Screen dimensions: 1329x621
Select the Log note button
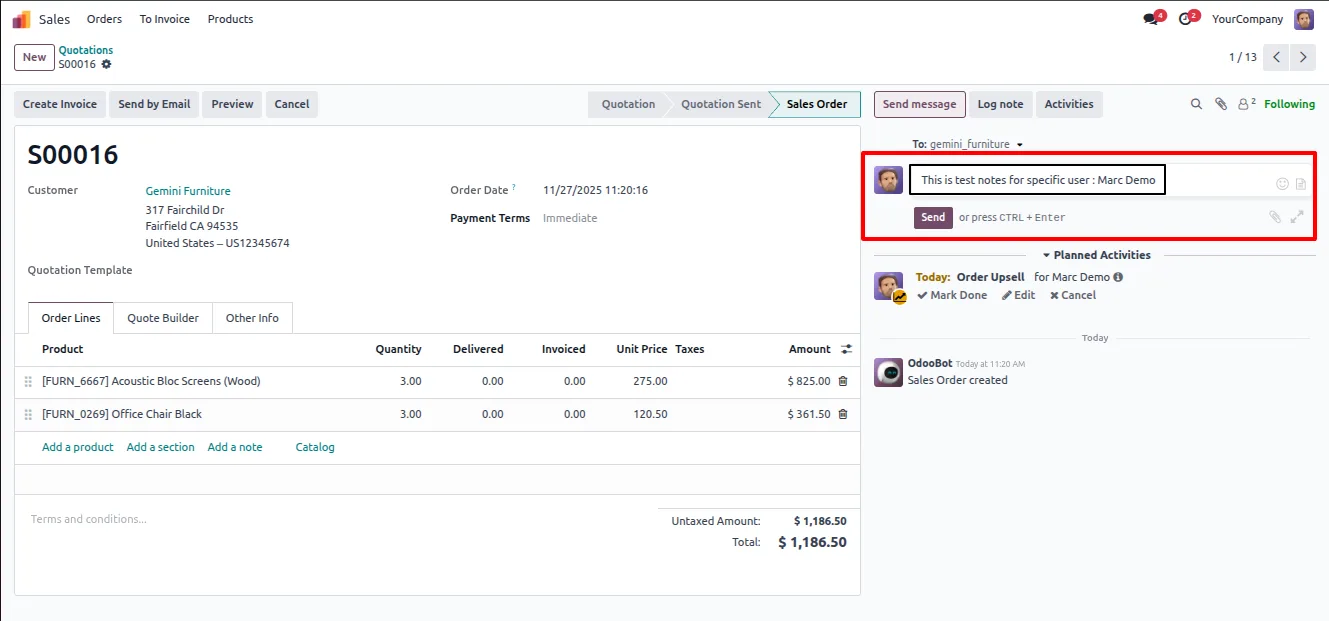[x=1000, y=104]
